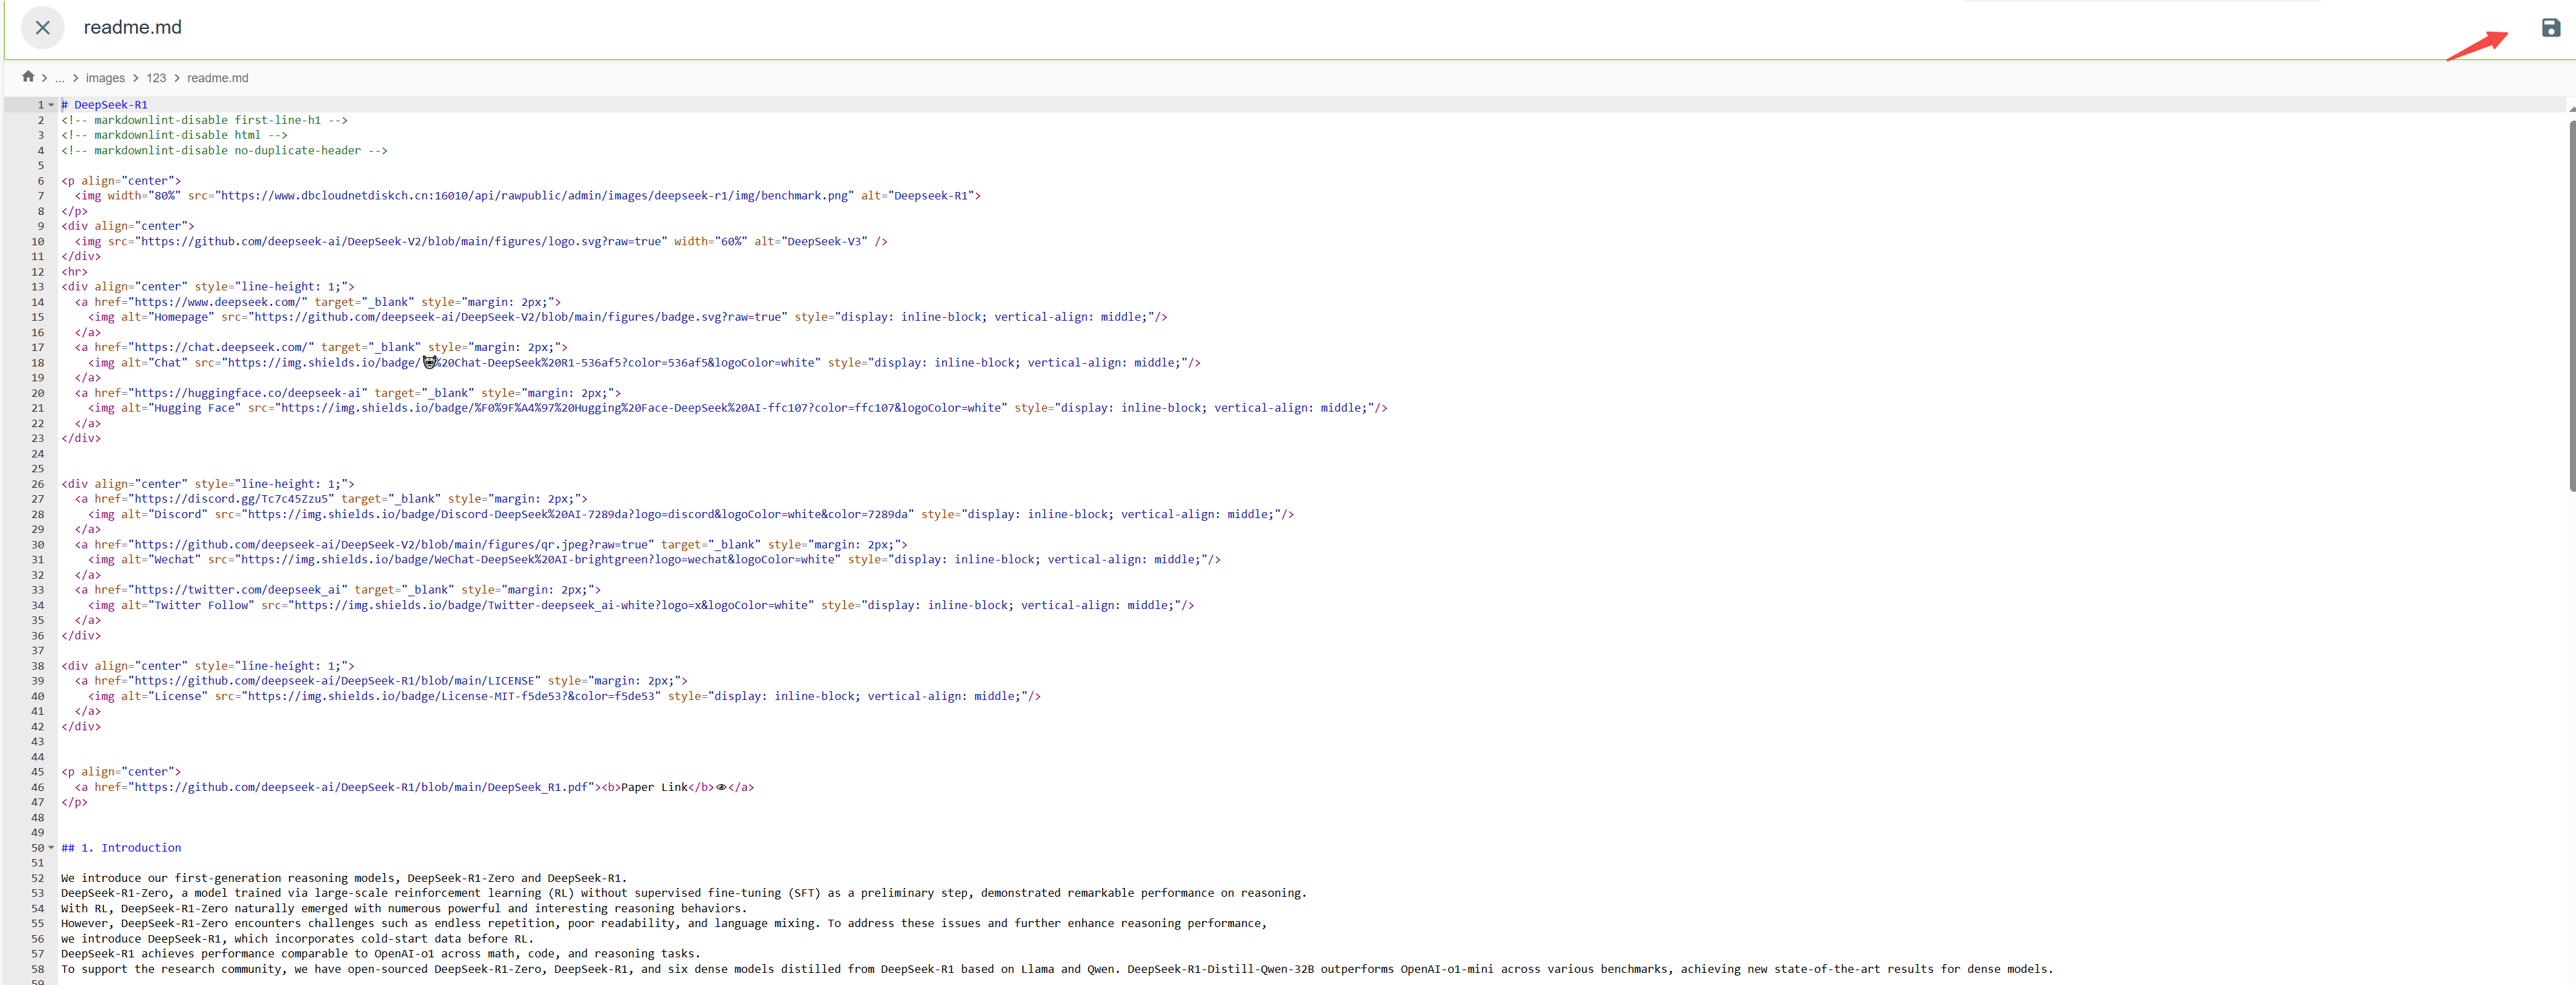This screenshot has width=2576, height=985.
Task: Click the line starting 'However, DeepSeek-R1-Zero encounters challenges'
Action: (664, 924)
